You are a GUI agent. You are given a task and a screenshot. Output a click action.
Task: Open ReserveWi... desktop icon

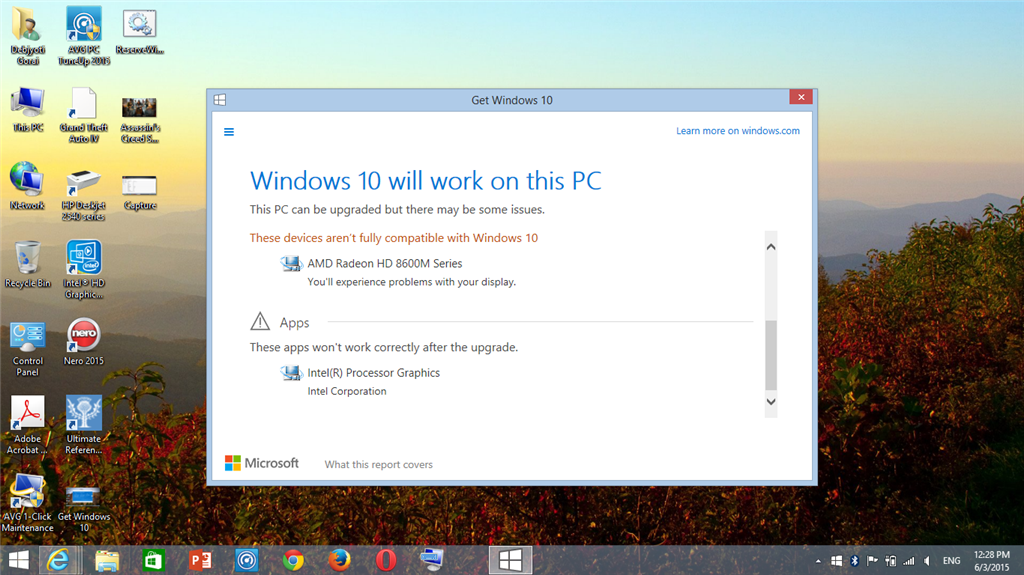click(139, 31)
